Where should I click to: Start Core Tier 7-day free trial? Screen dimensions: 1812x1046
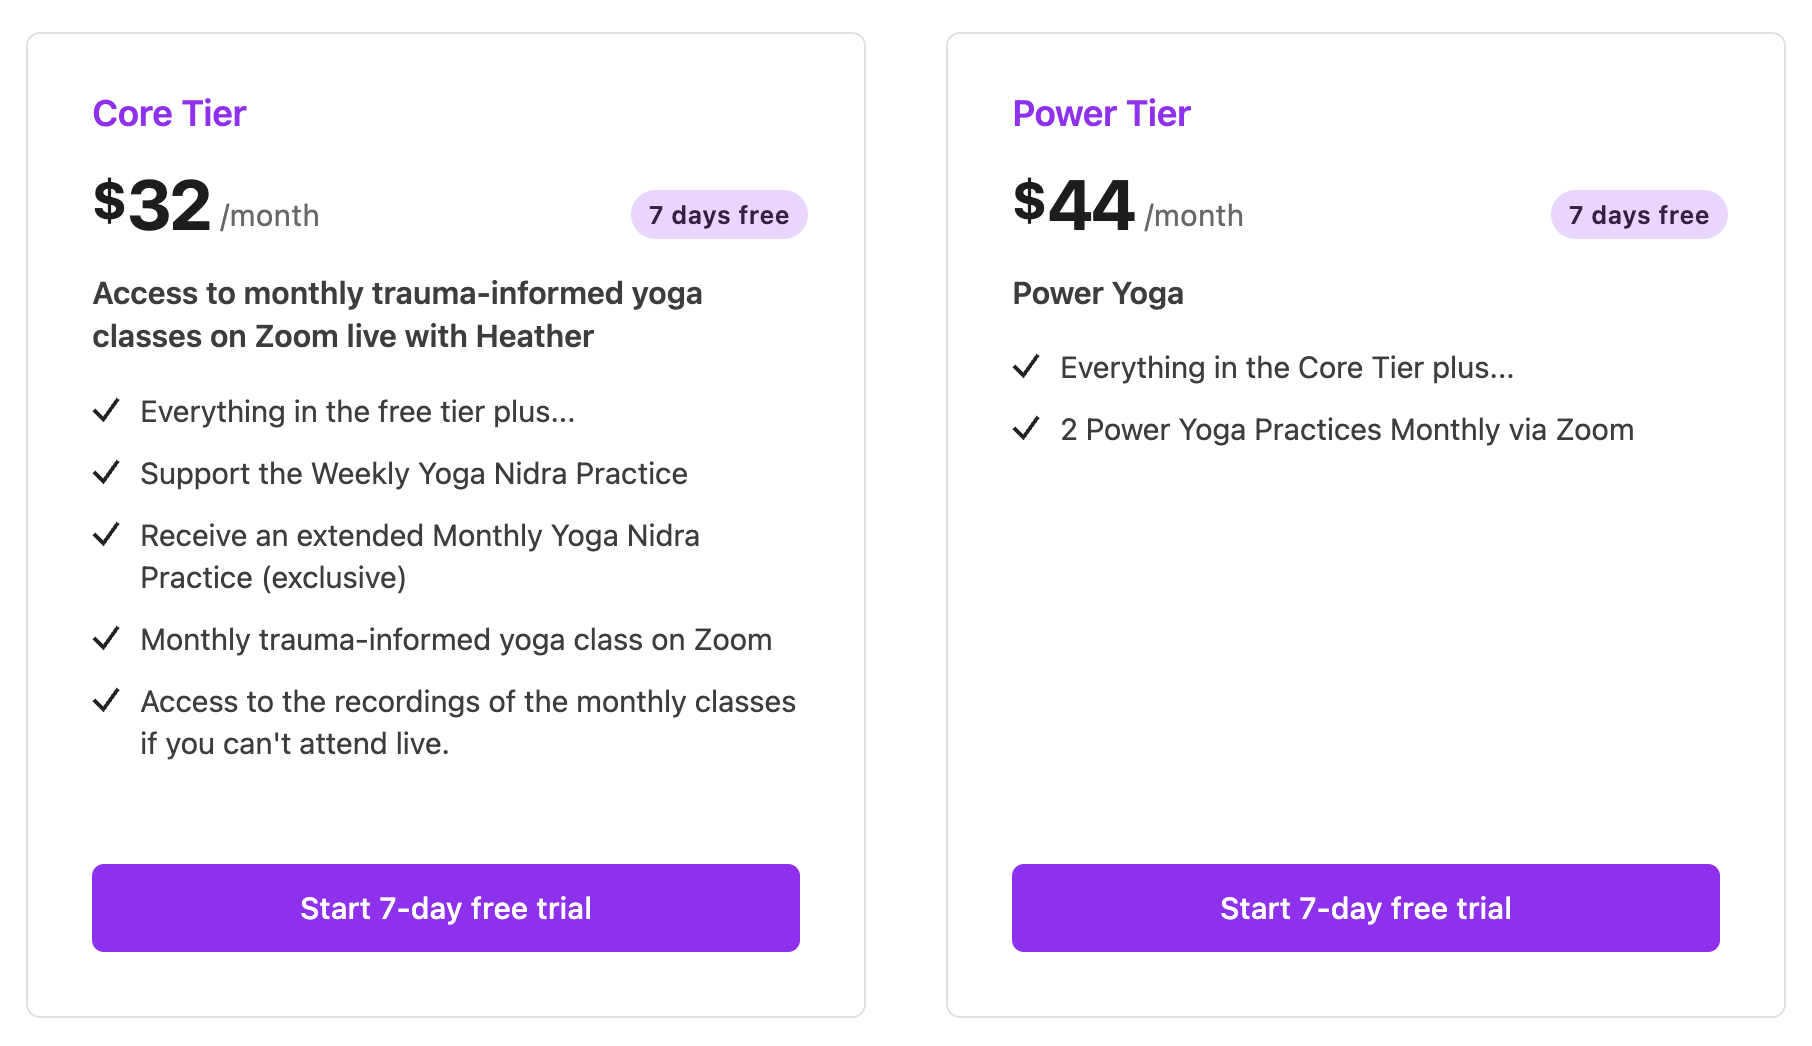pos(446,908)
